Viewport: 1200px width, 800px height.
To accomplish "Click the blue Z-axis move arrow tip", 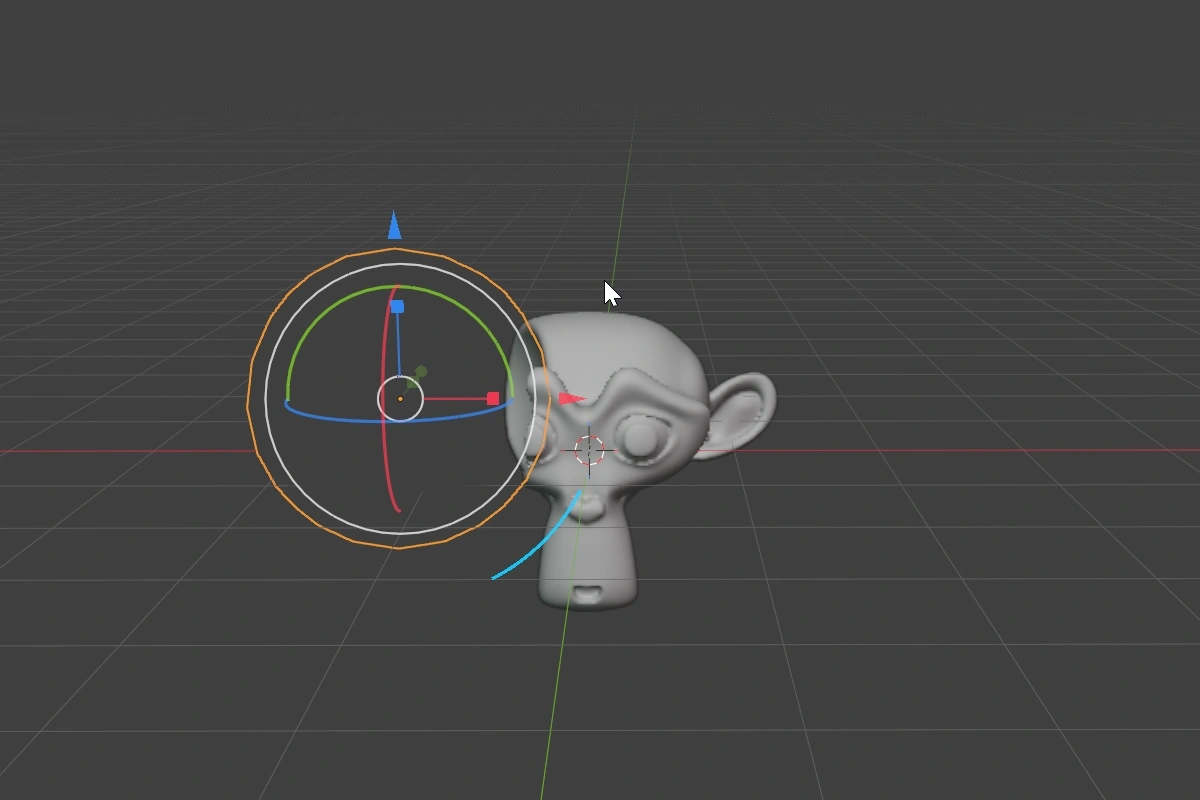I will [x=395, y=226].
